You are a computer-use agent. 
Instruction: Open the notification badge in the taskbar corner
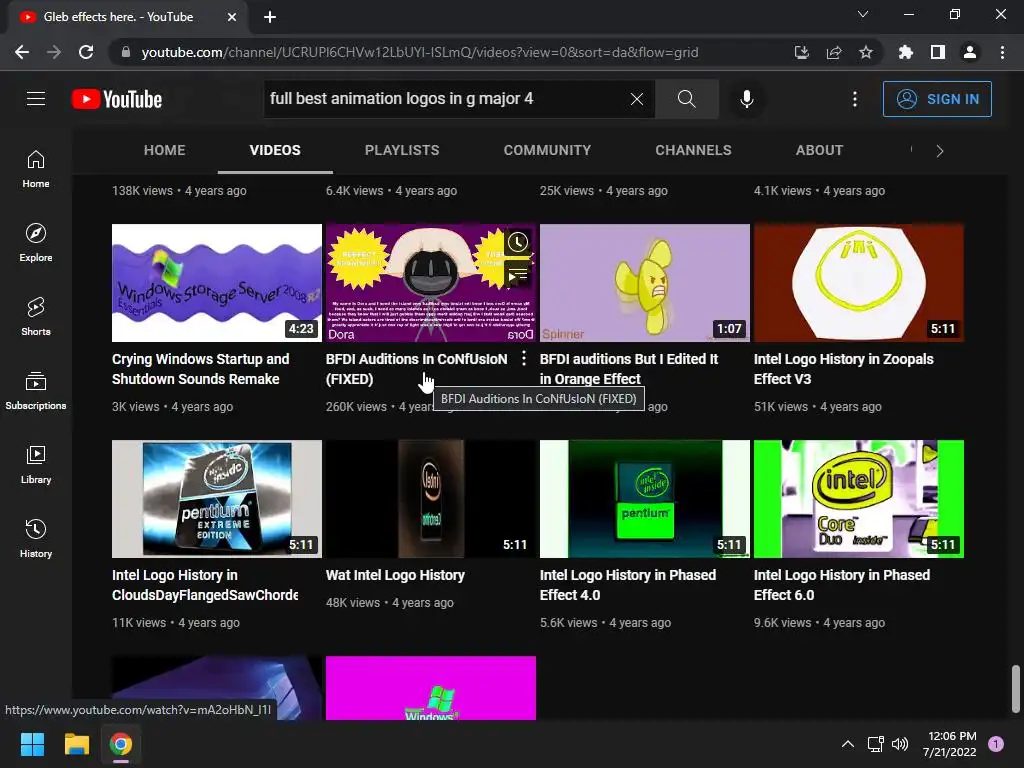coord(996,744)
